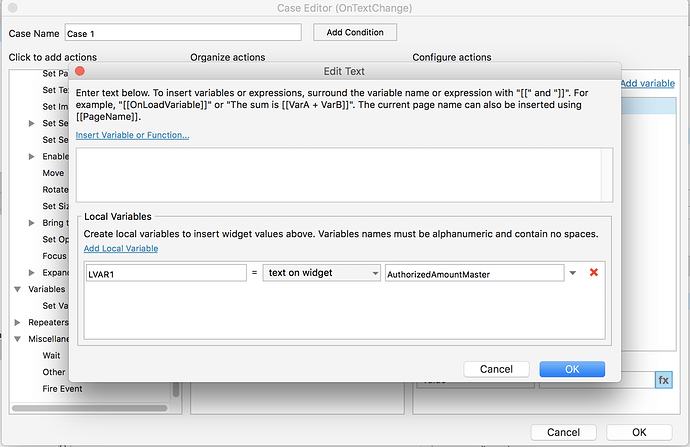Confirm Edit Text dialog with OK
Viewport: 690px width, 447px height.
click(571, 369)
